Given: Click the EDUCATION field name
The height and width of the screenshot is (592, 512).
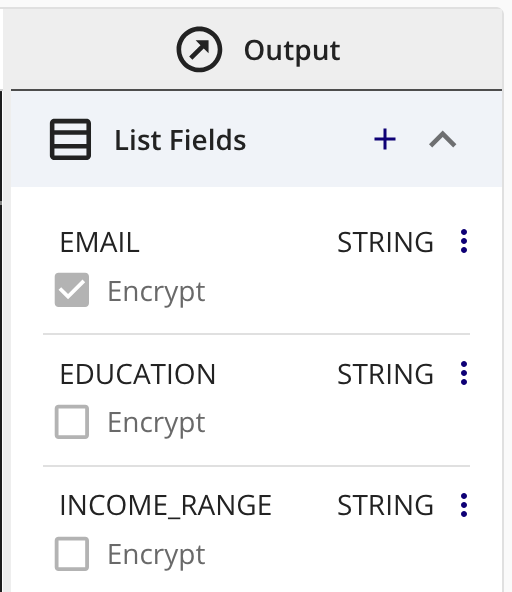Looking at the screenshot, I should point(138,374).
